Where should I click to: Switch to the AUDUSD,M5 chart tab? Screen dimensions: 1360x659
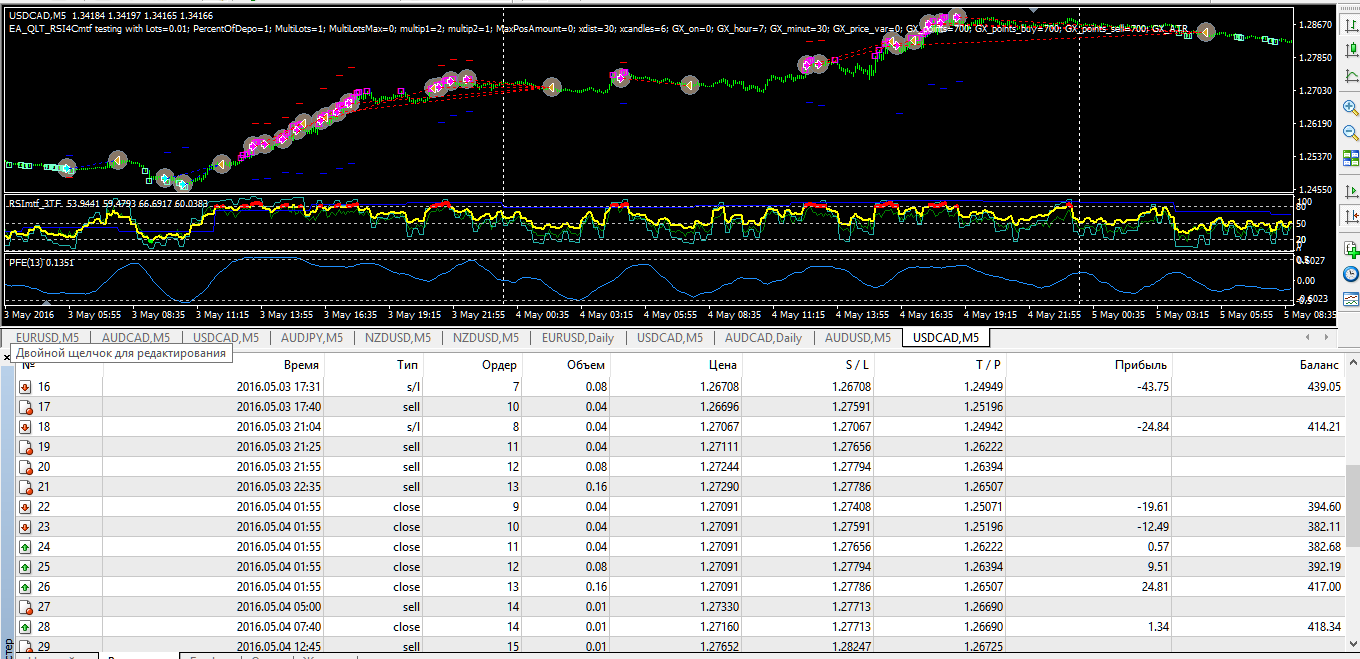click(x=858, y=338)
